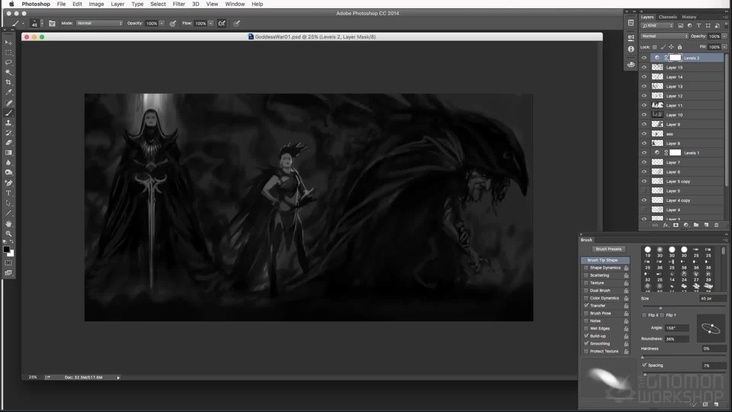Select the Crop tool
Image resolution: width=732 pixels, height=412 pixels.
[x=8, y=82]
